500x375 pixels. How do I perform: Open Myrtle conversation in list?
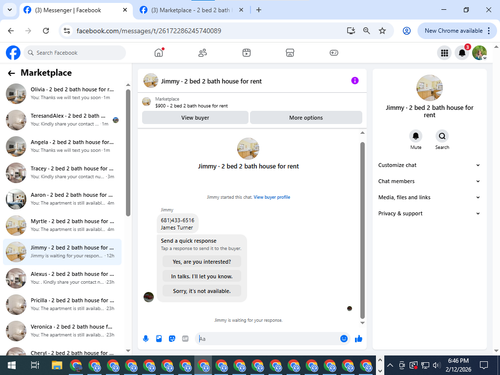62,225
